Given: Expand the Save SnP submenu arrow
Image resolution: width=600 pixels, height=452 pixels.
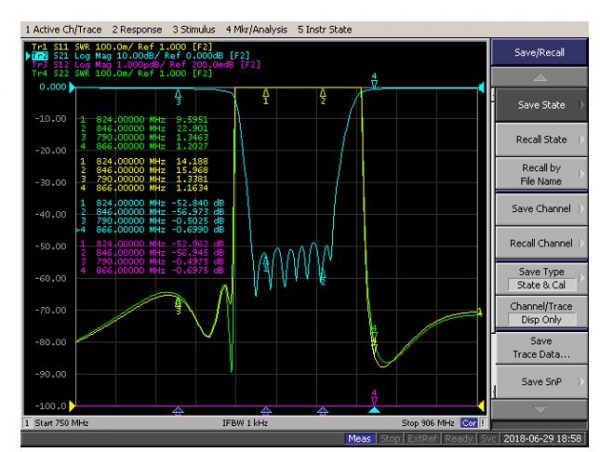Looking at the screenshot, I should click(582, 382).
